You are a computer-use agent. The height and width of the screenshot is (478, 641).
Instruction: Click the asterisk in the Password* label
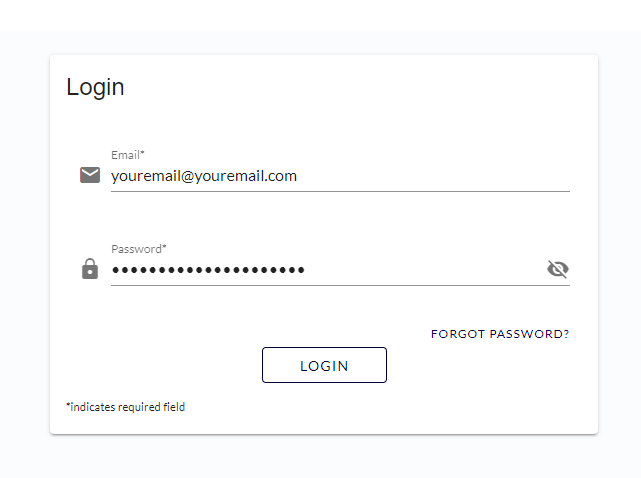pyautogui.click(x=164, y=247)
